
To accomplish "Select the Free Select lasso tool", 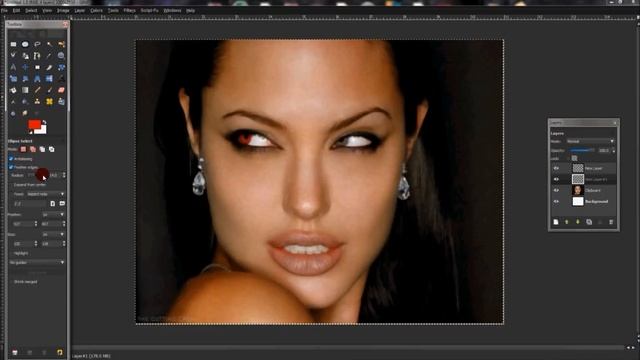I will coord(37,44).
